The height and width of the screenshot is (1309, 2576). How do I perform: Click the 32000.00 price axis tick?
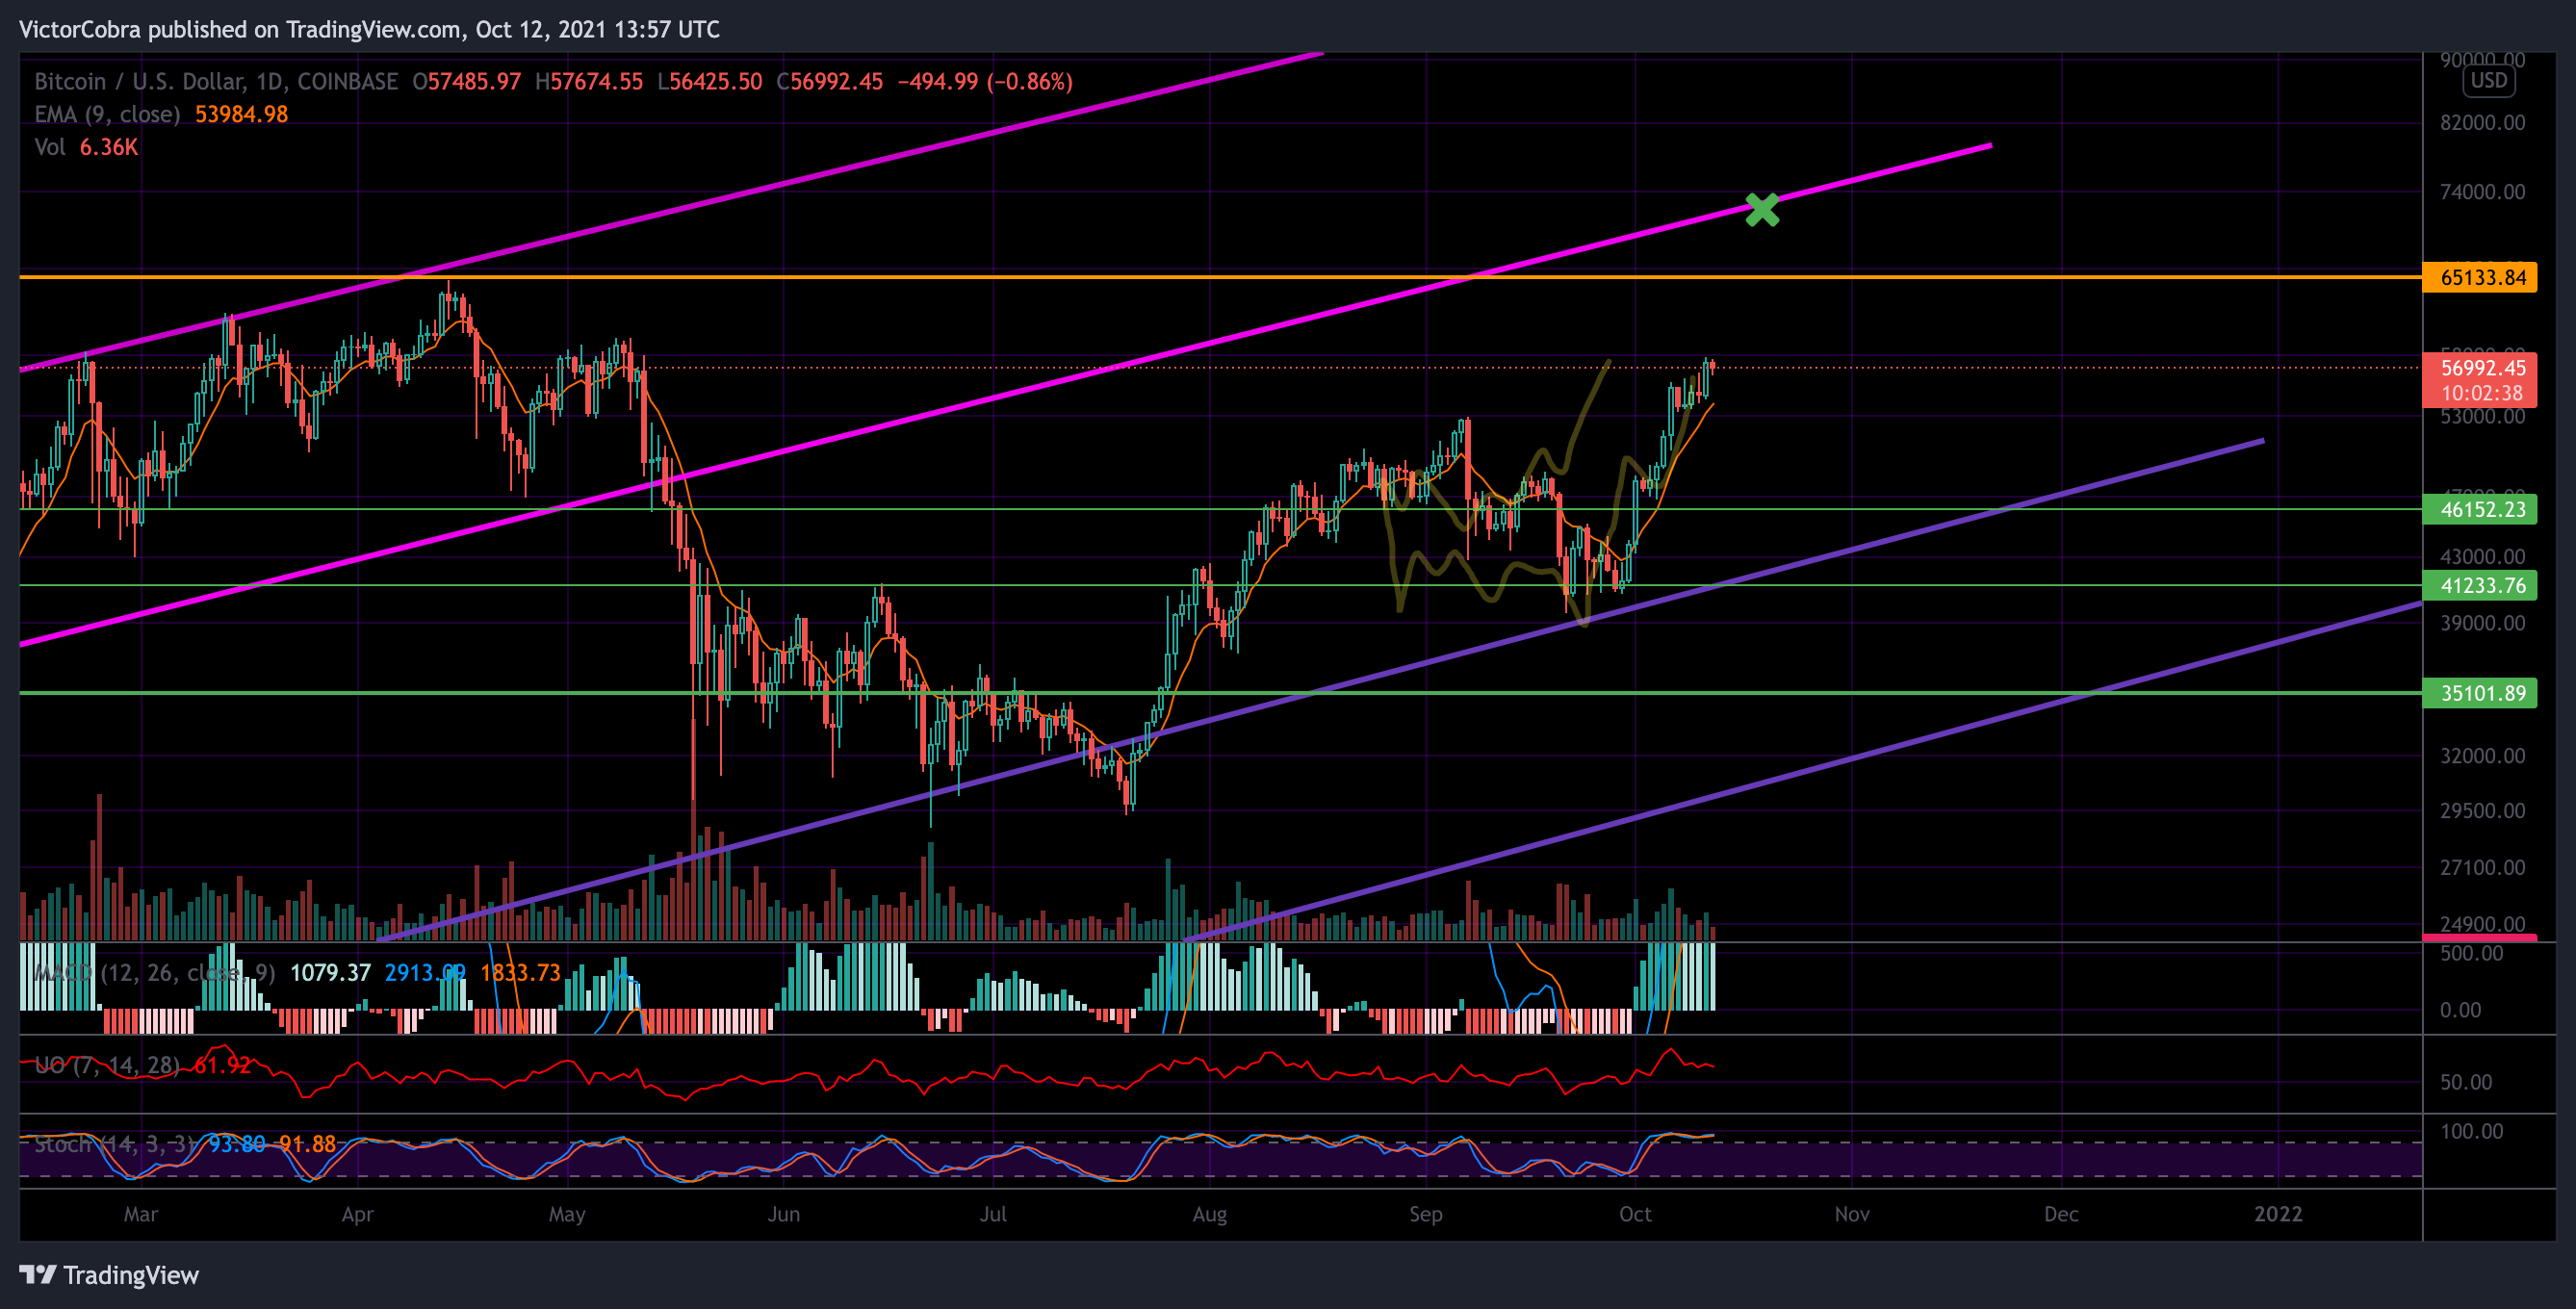[2482, 756]
